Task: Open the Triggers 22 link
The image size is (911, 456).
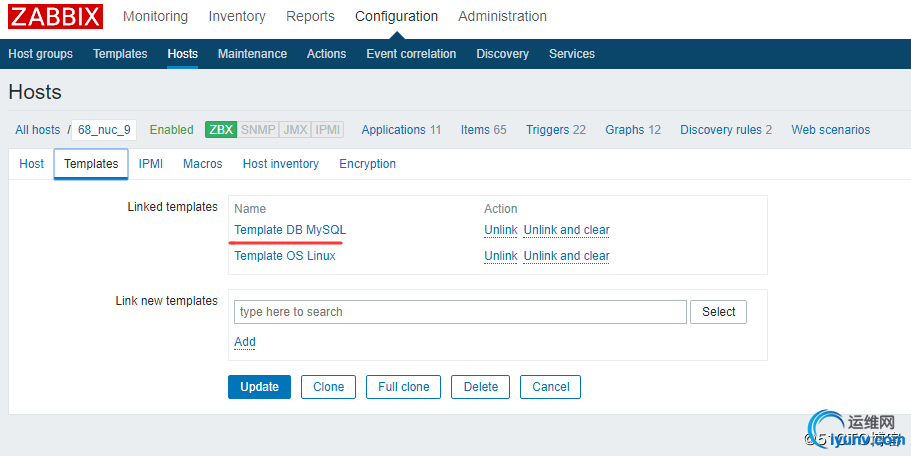Action: 555,130
